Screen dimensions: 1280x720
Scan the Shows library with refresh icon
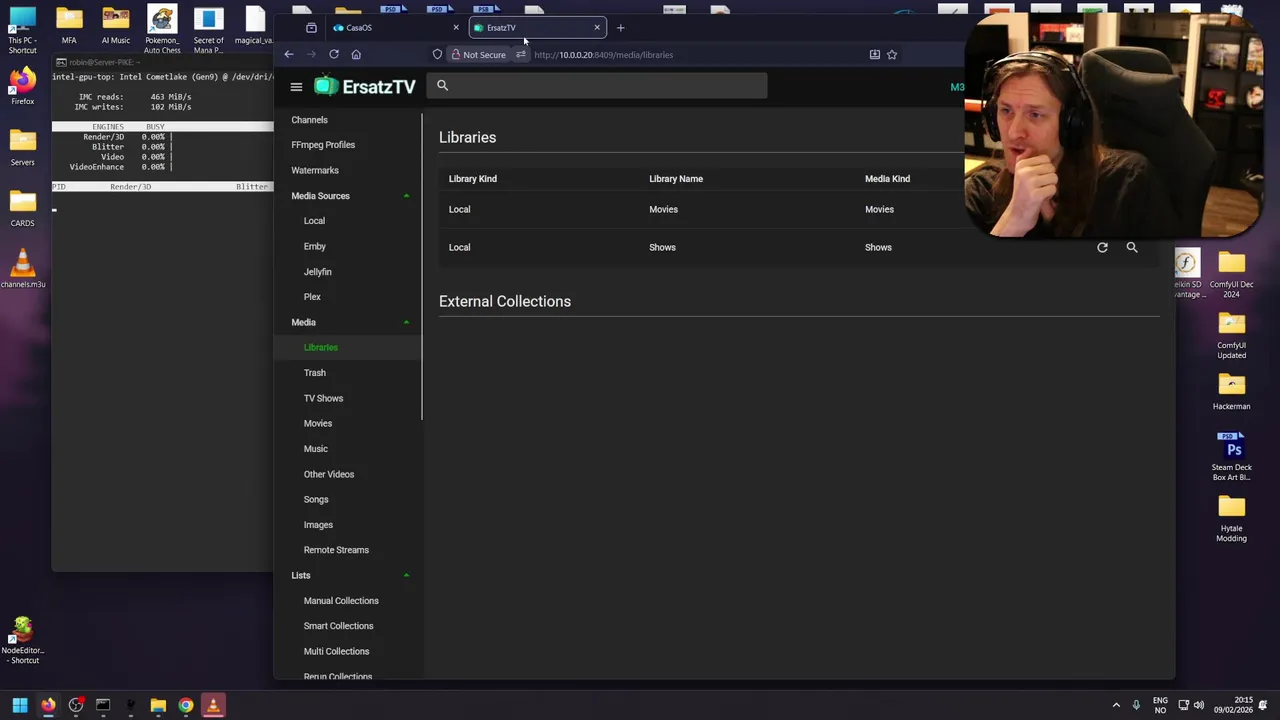coord(1102,247)
